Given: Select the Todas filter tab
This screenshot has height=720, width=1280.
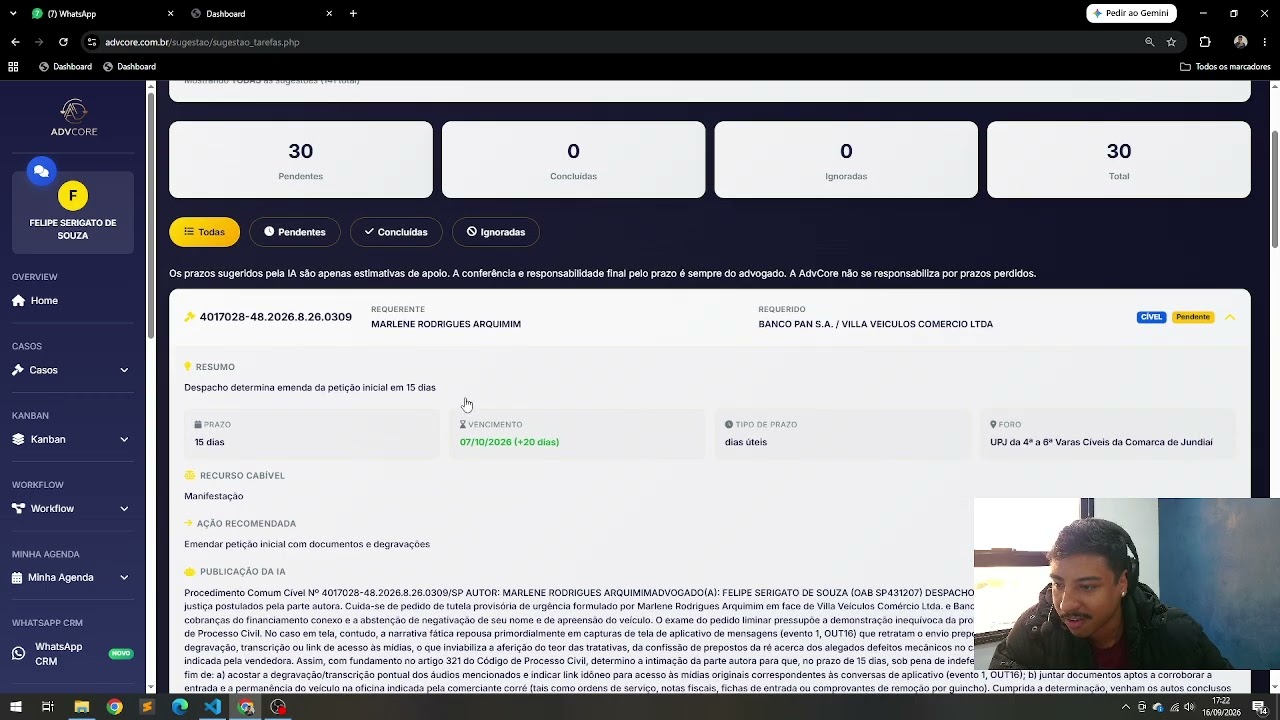Looking at the screenshot, I should click(204, 232).
